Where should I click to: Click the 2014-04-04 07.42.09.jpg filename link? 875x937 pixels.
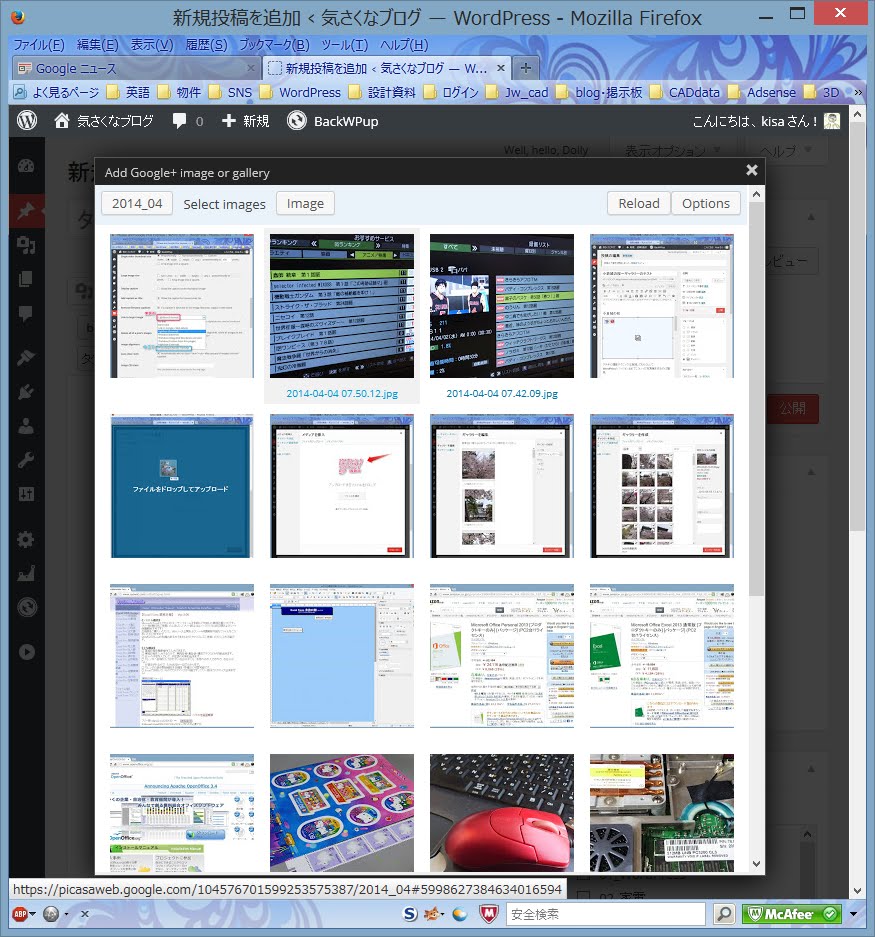point(502,393)
